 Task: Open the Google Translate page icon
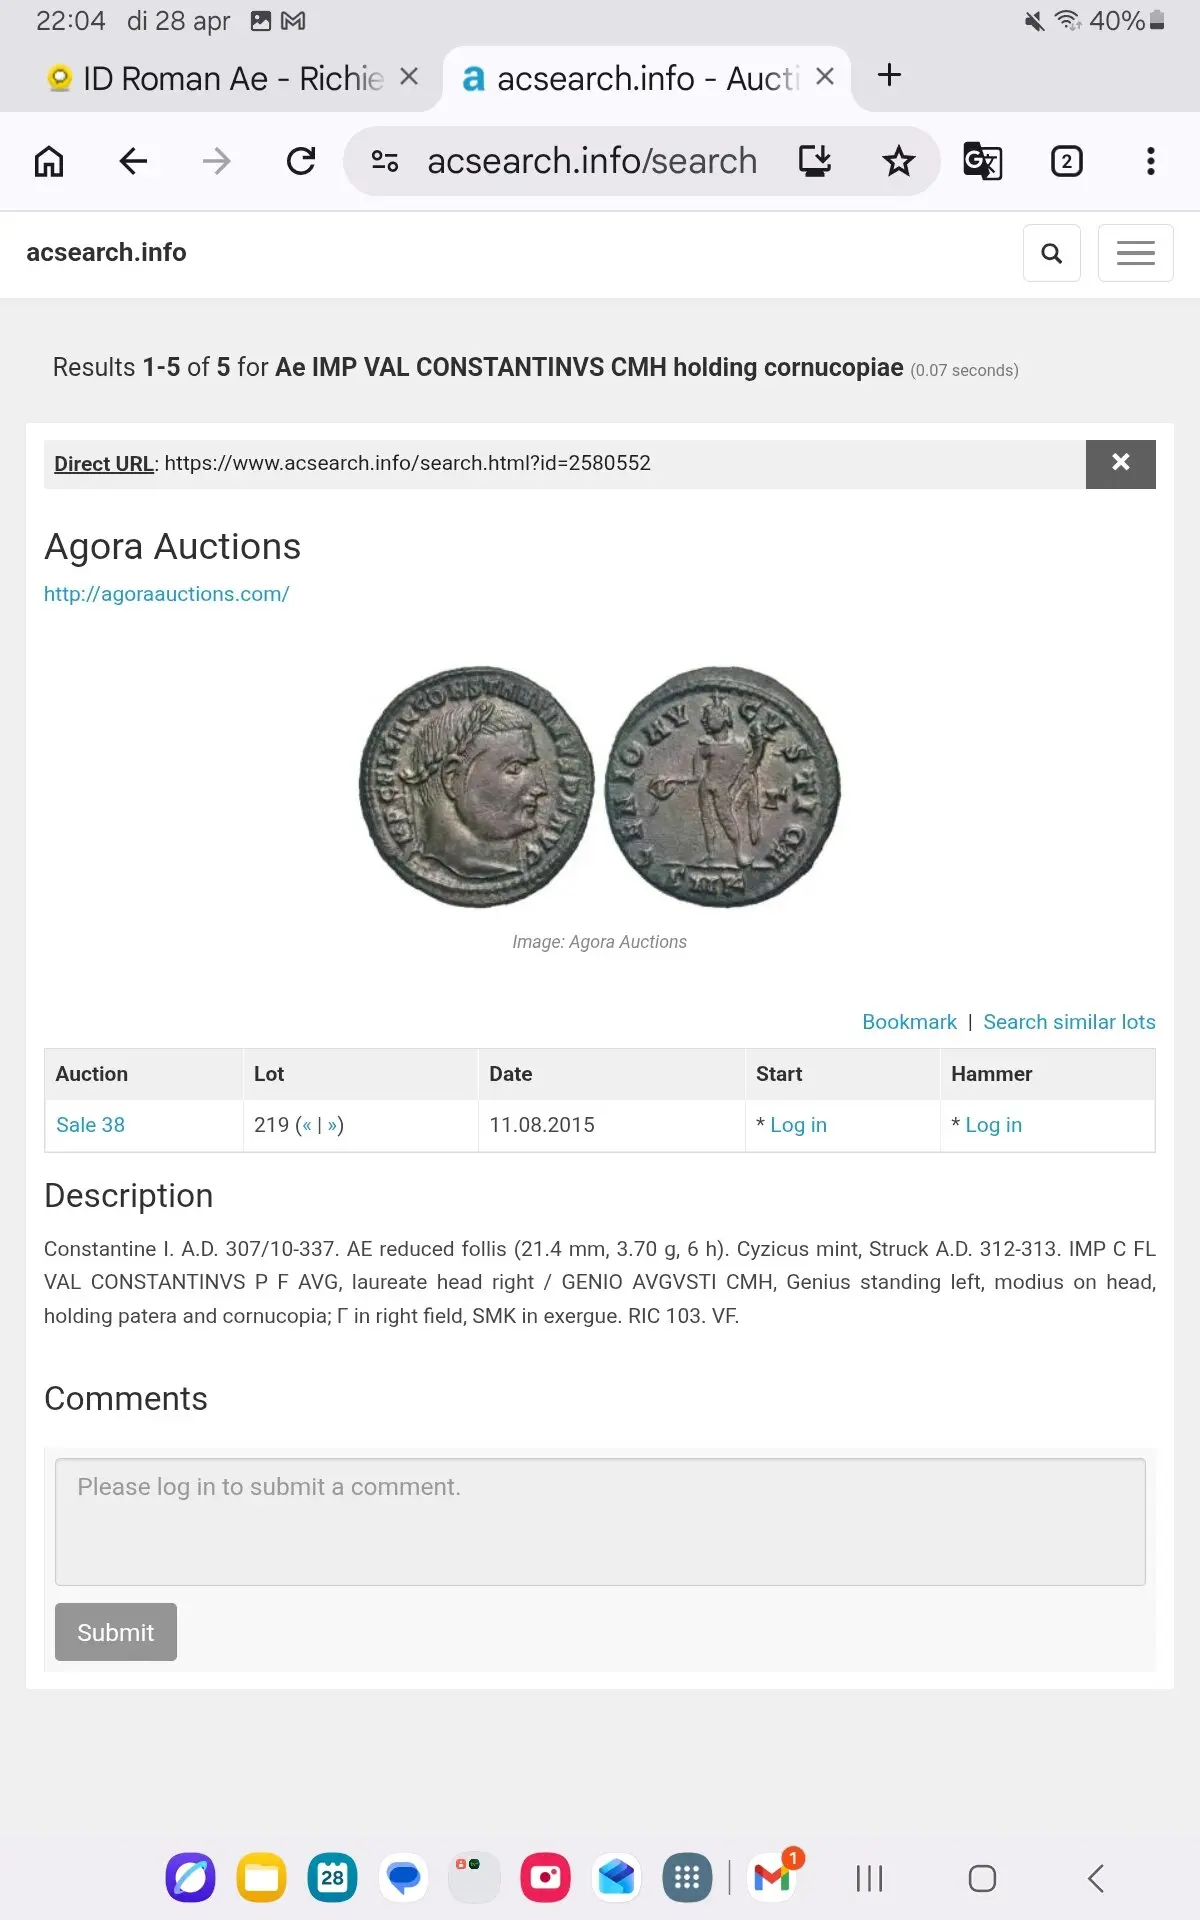point(982,161)
